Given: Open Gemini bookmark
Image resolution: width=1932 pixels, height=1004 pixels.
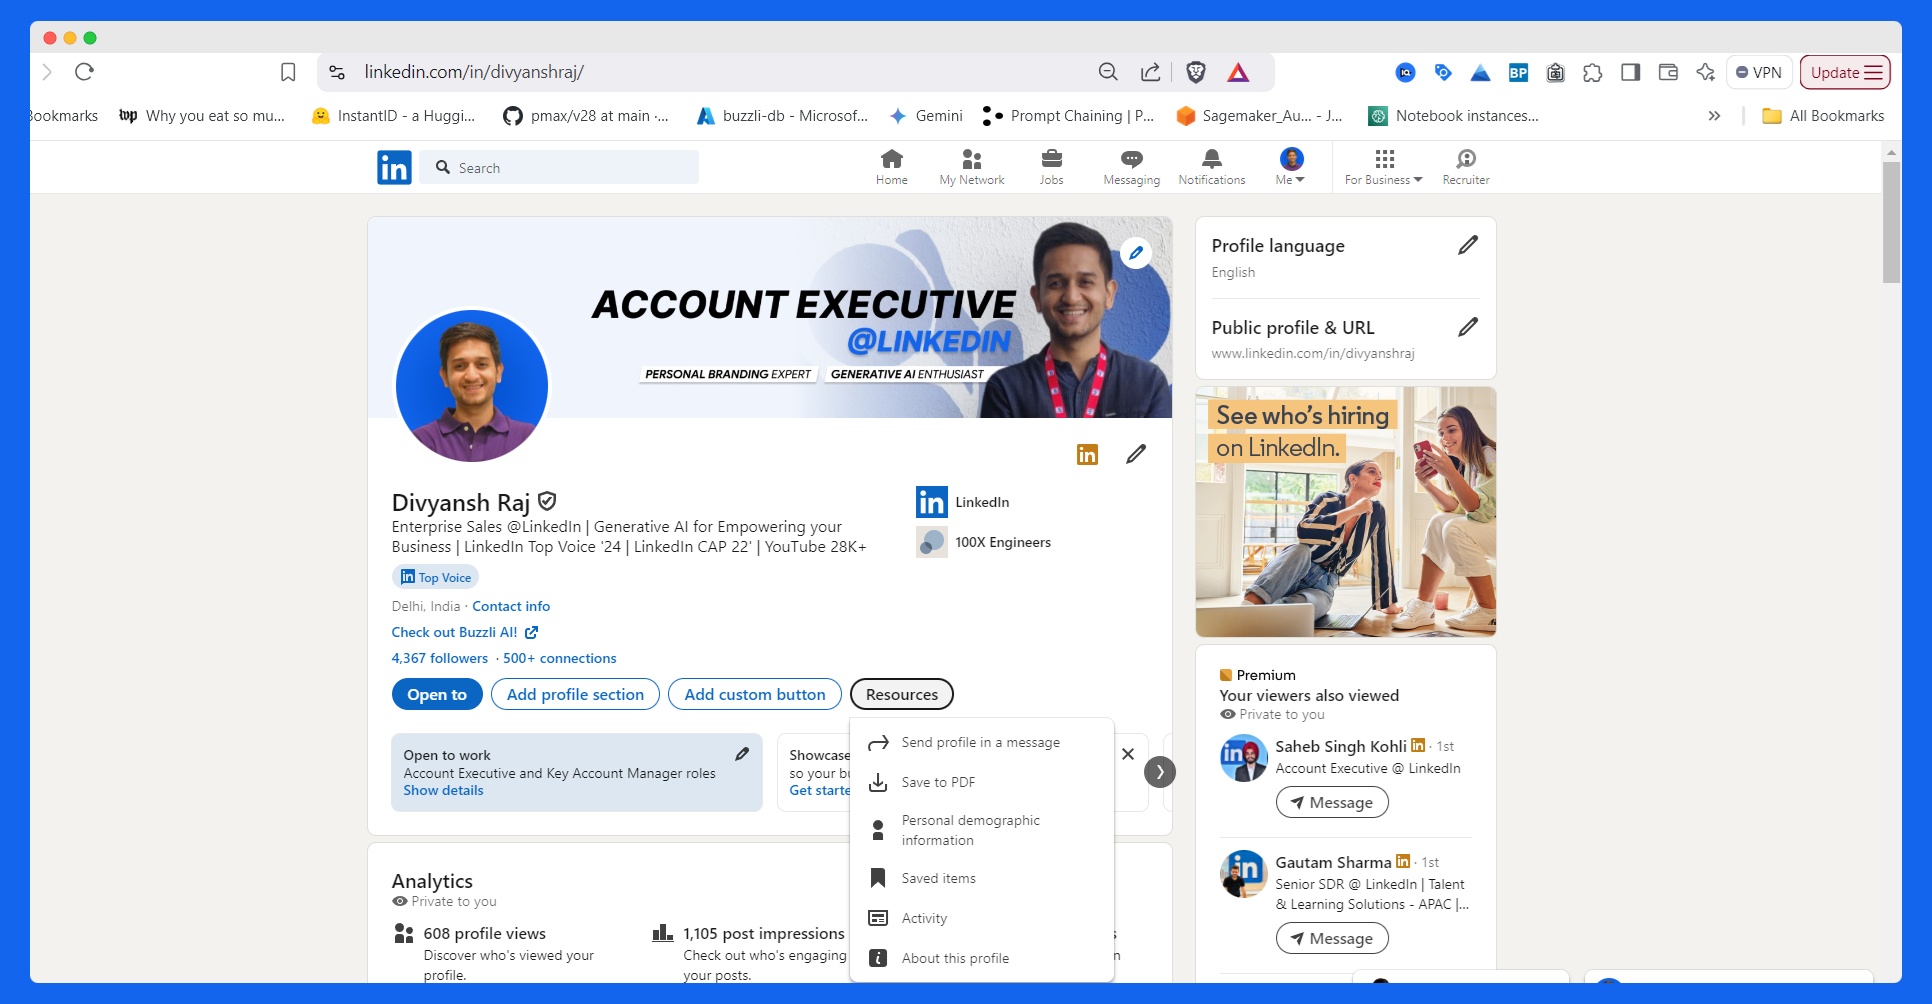Looking at the screenshot, I should (x=926, y=116).
